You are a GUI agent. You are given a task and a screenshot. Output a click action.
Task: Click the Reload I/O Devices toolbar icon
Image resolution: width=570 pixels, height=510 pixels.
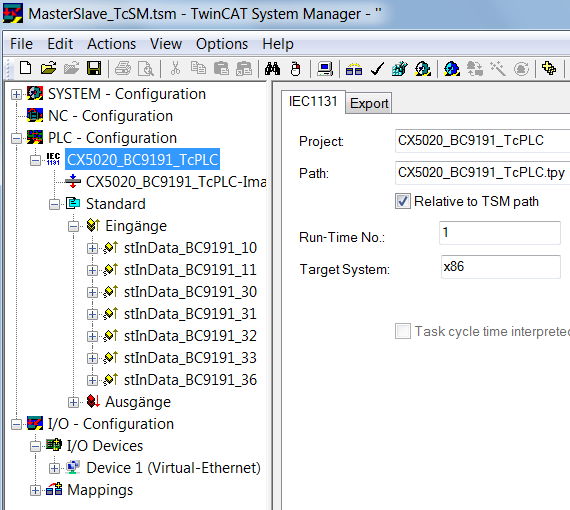[x=521, y=68]
